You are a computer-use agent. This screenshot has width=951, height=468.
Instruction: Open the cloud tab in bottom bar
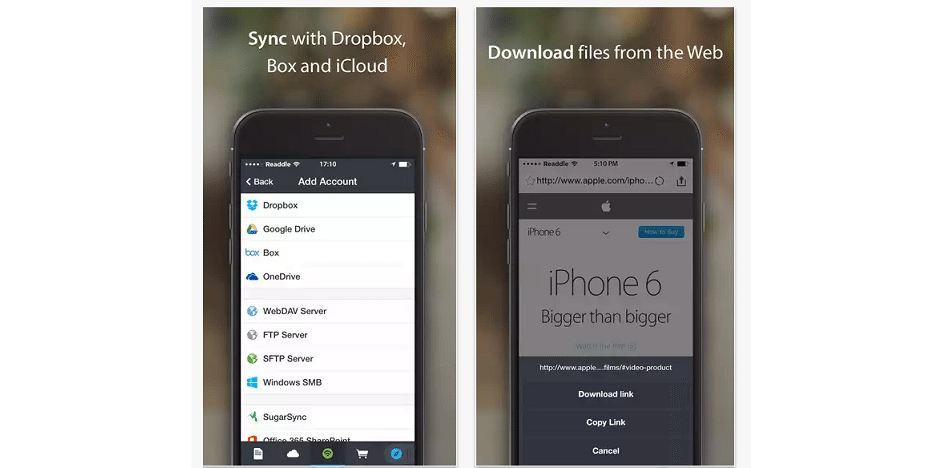pos(293,453)
